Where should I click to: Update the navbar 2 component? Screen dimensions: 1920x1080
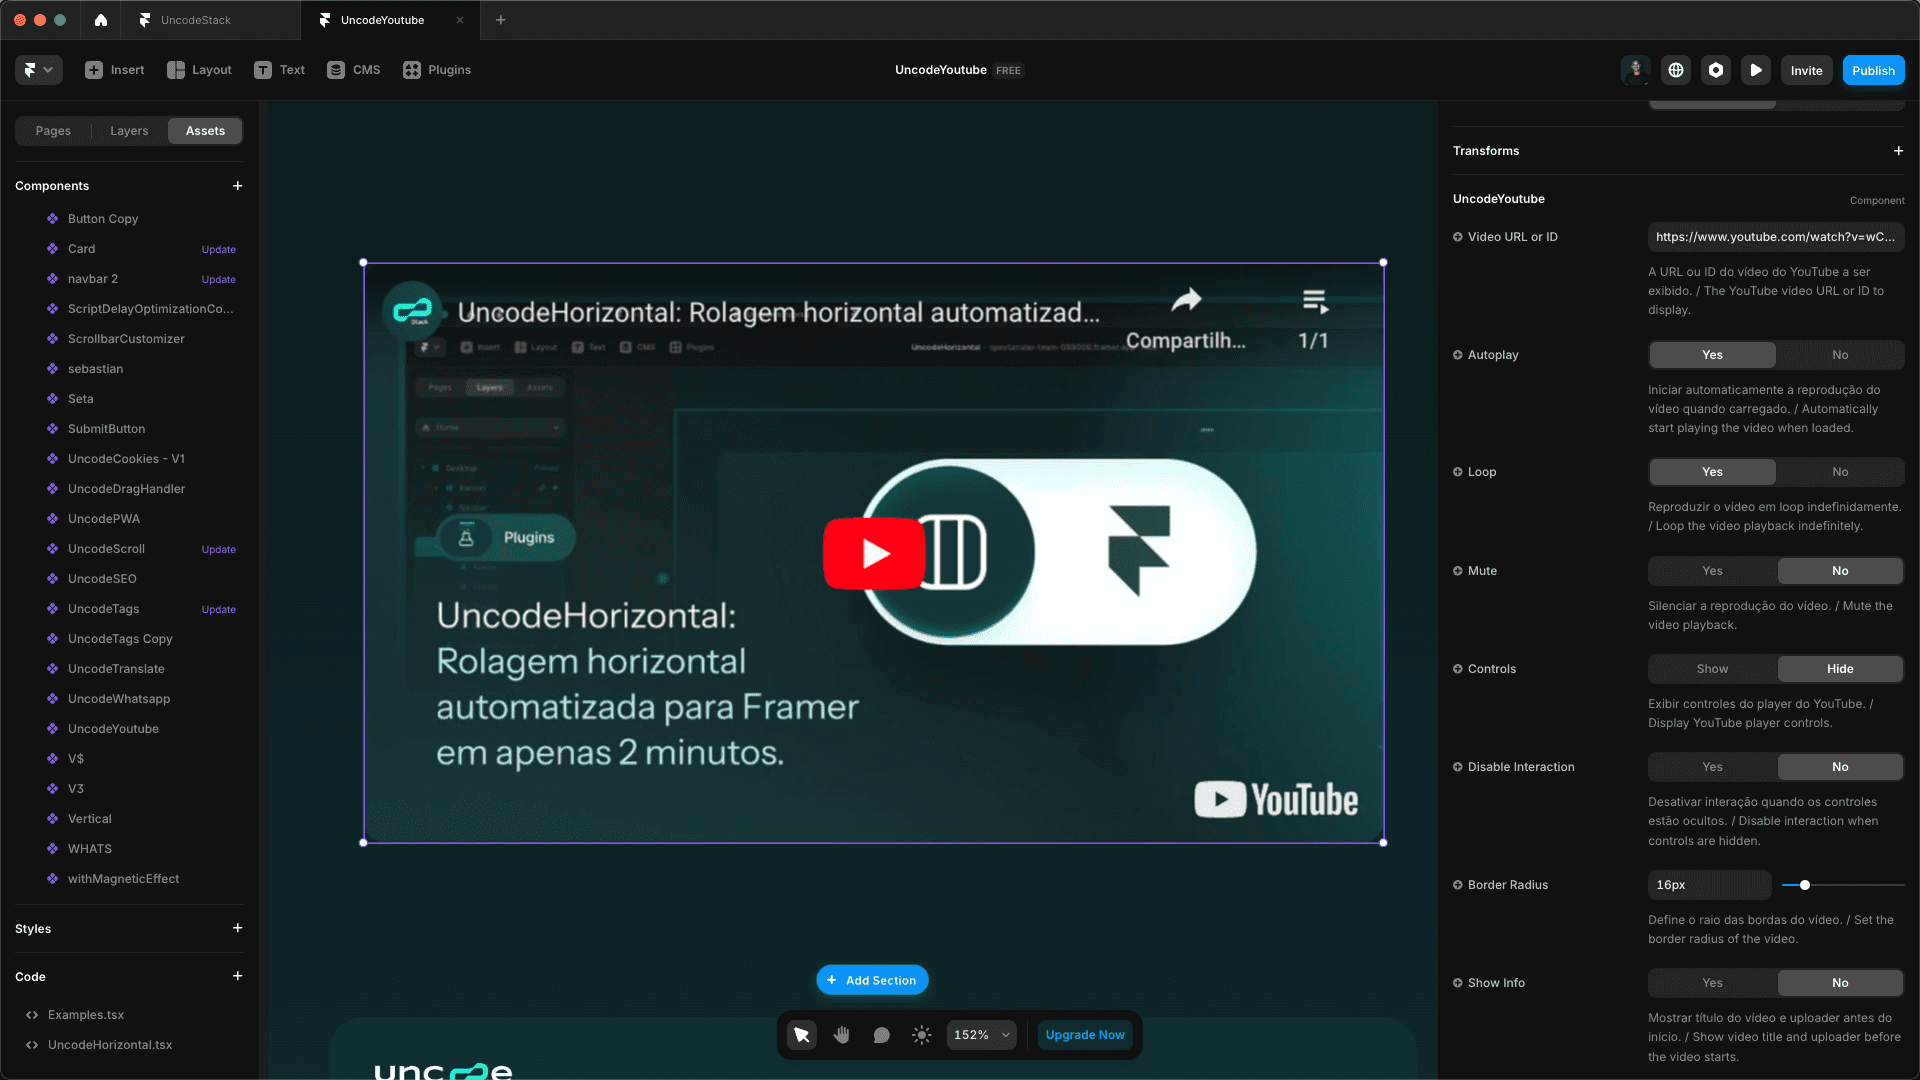click(x=219, y=280)
